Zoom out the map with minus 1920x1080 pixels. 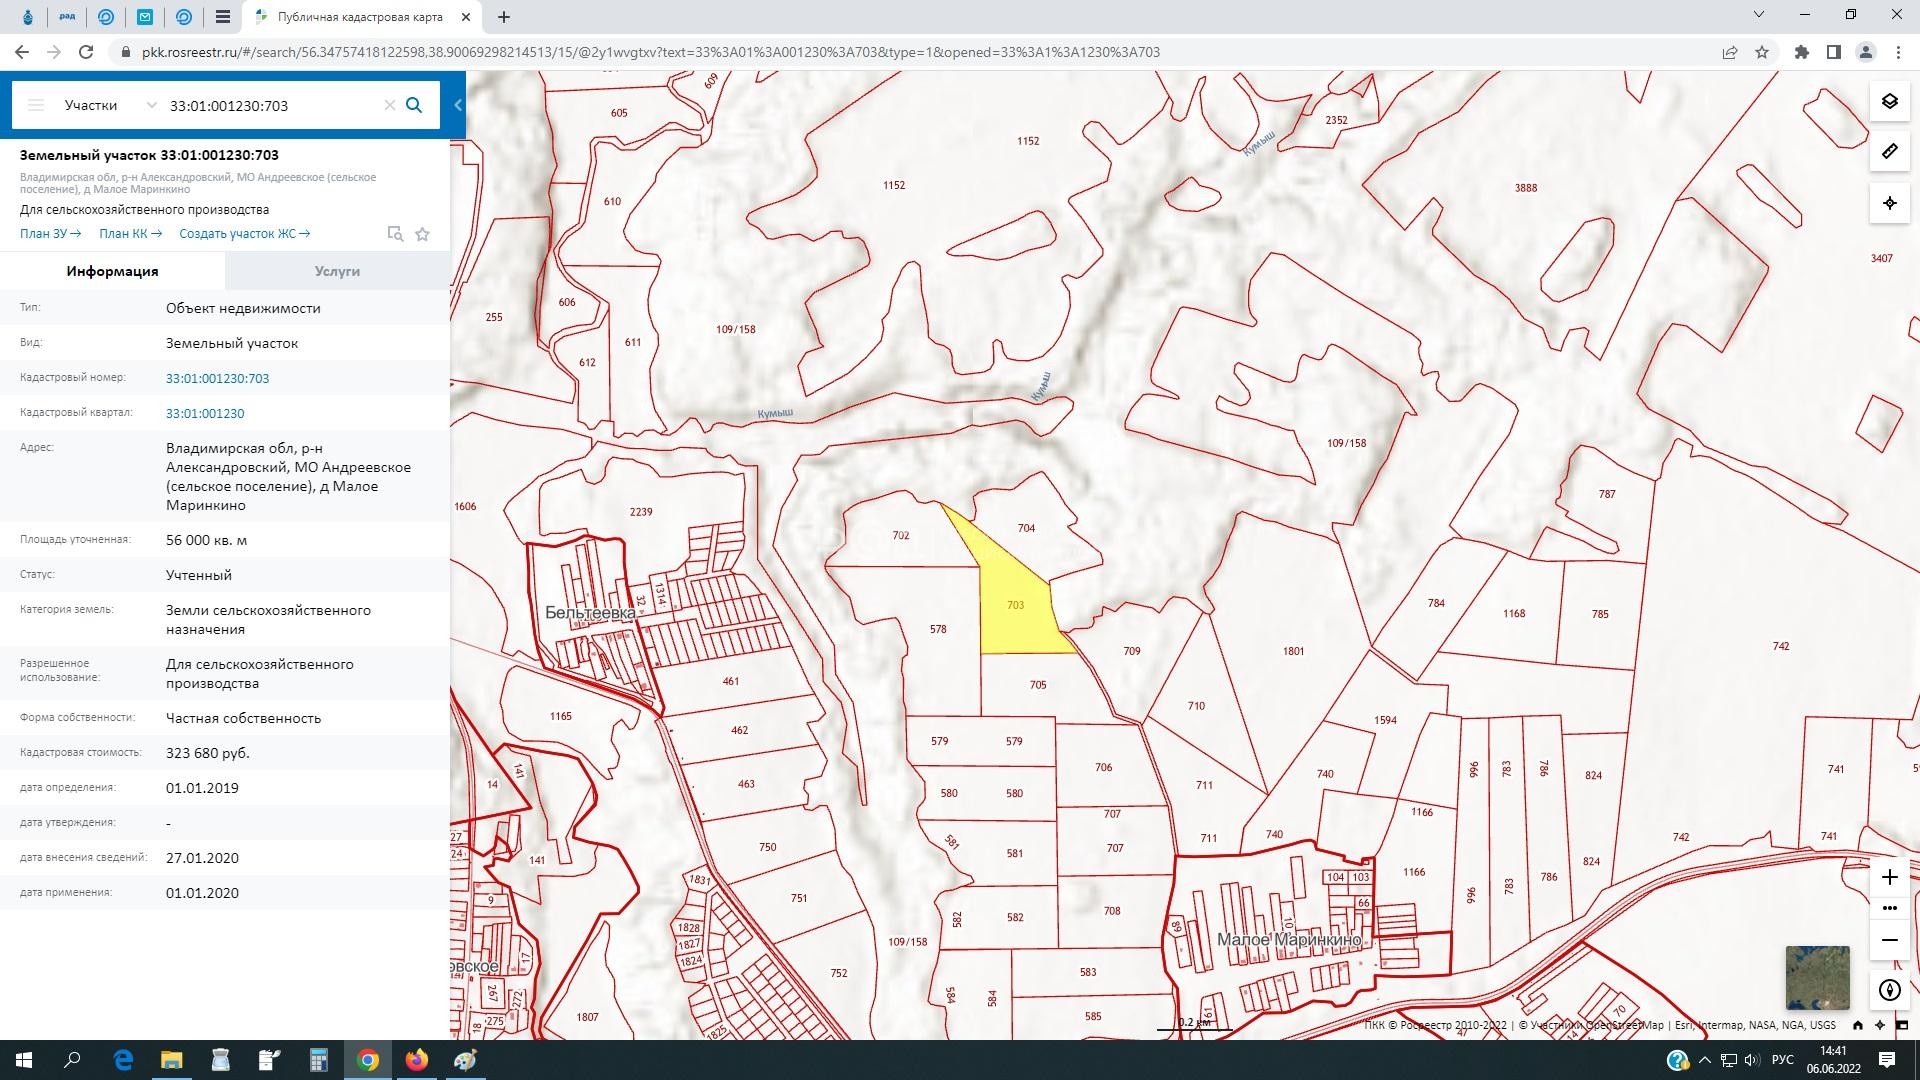coord(1889,940)
